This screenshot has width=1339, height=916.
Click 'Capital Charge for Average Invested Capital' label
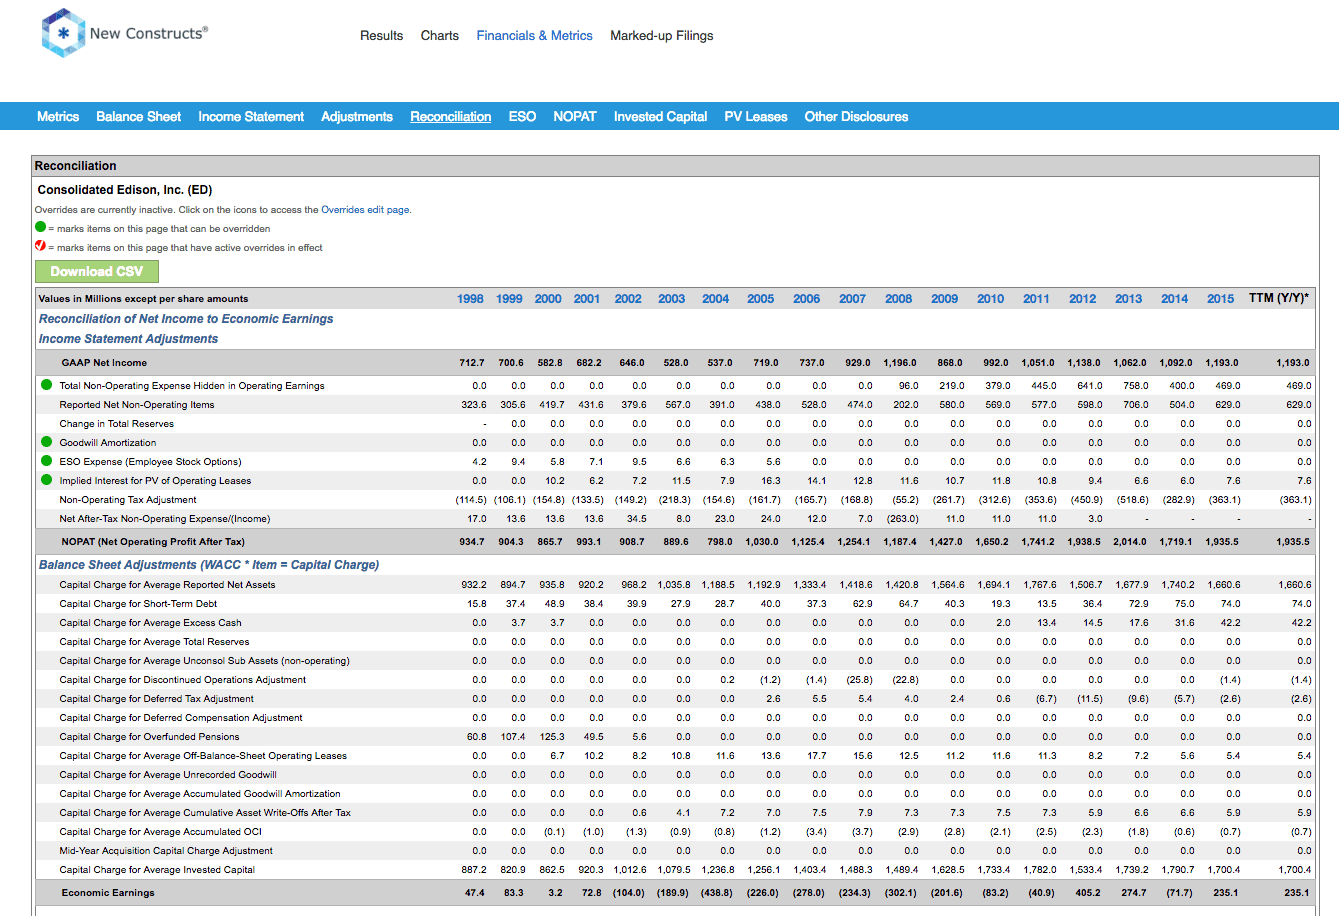pyautogui.click(x=157, y=869)
